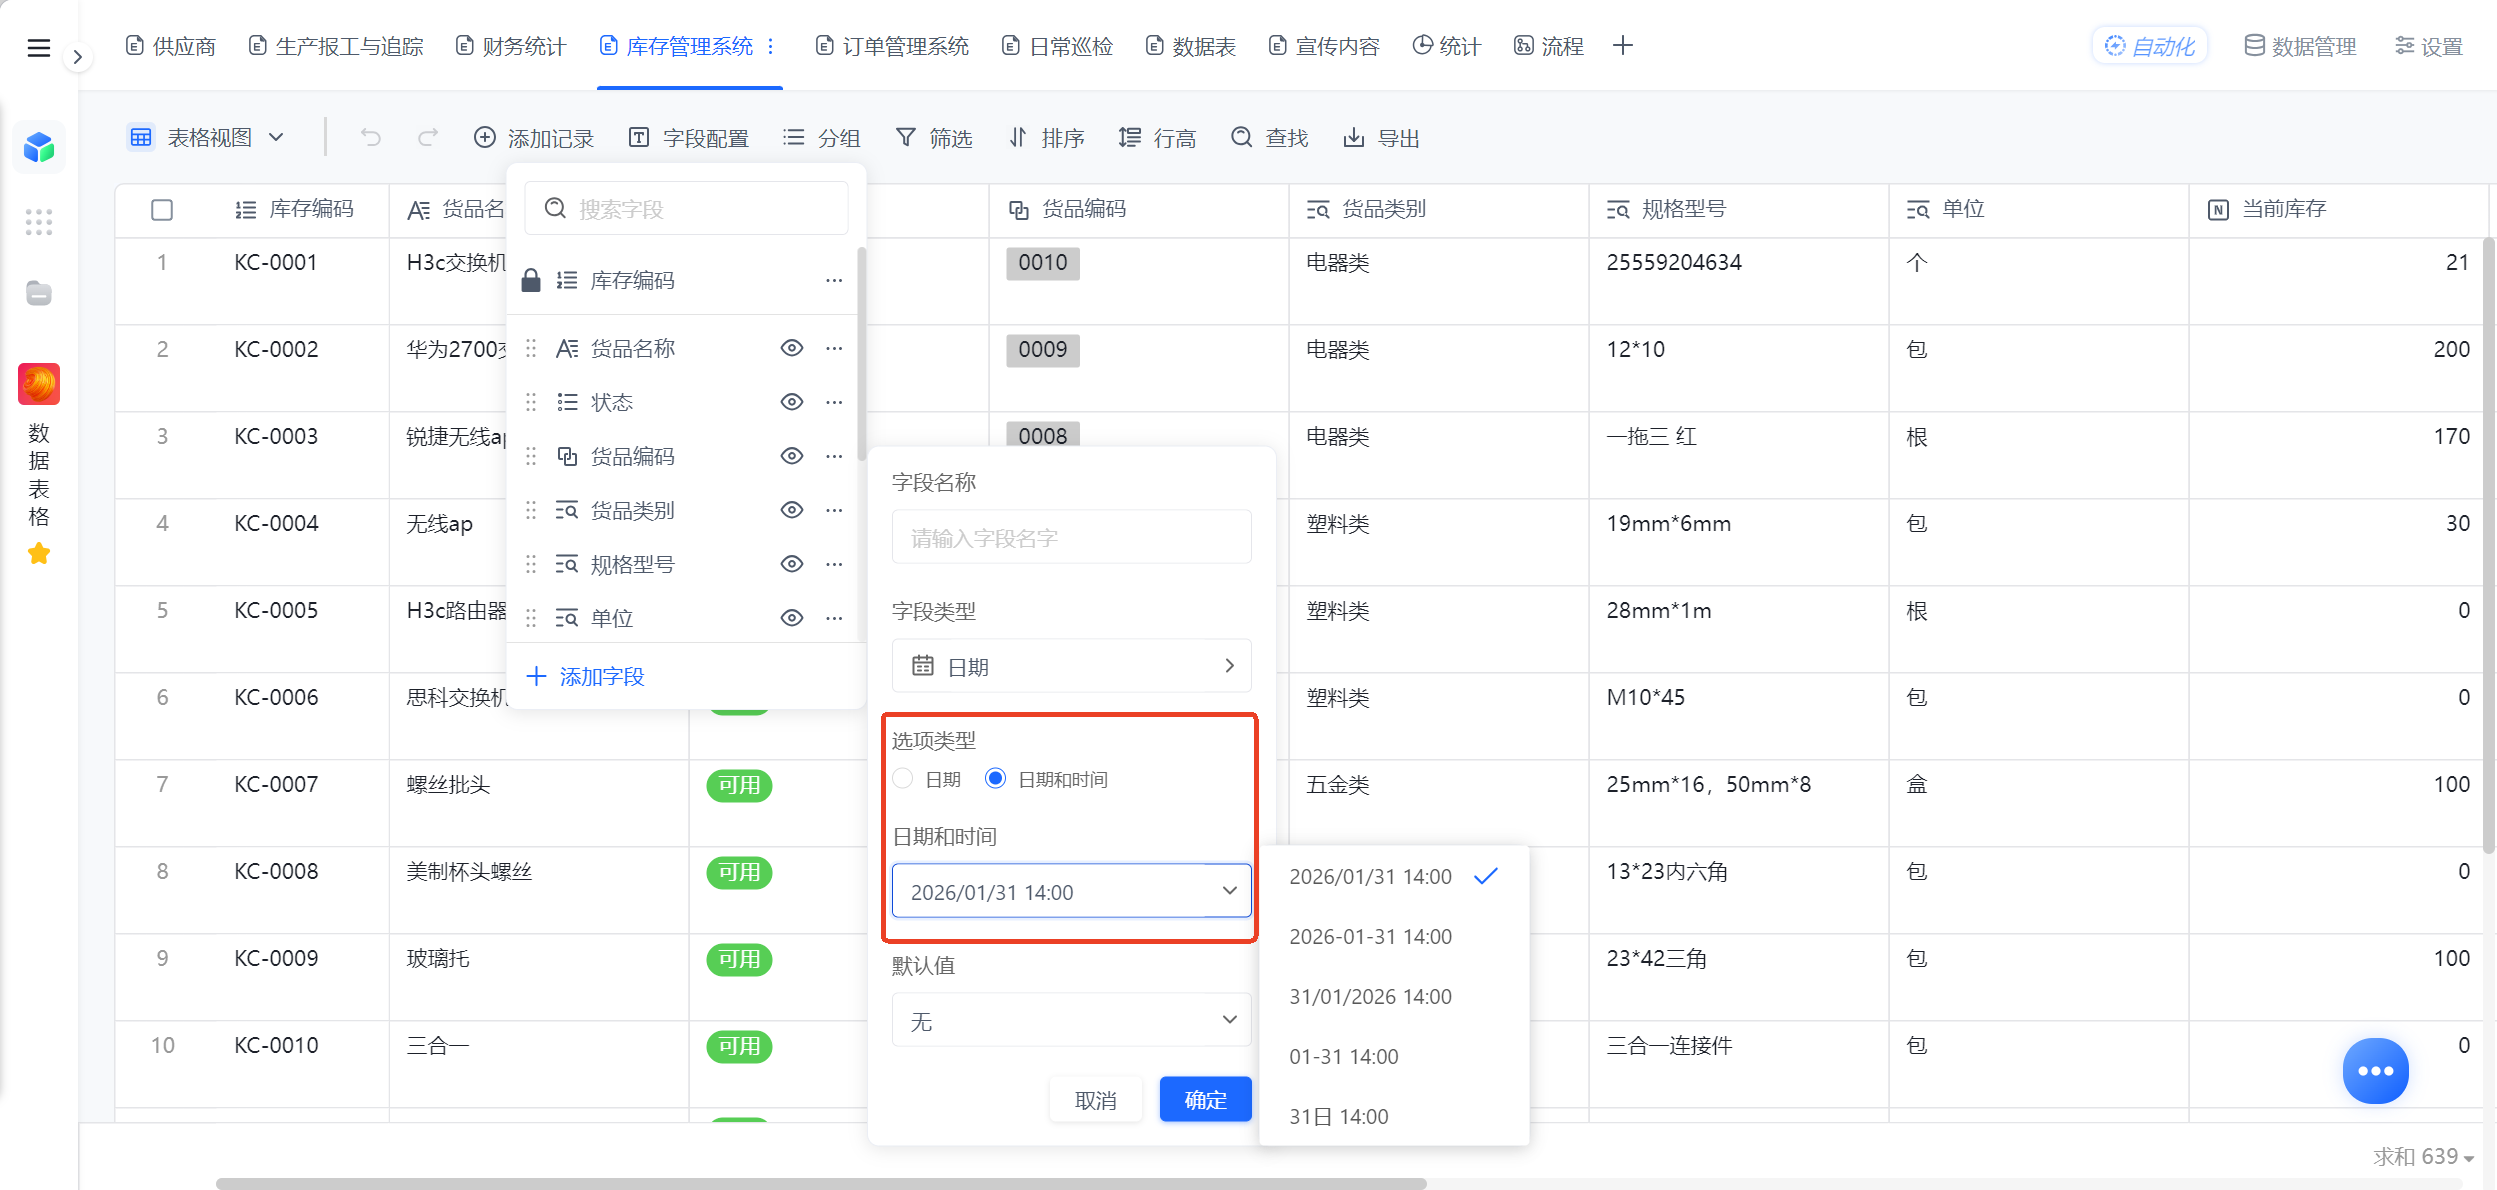Expand sidebar with the arrow chevron

pyautogui.click(x=77, y=57)
